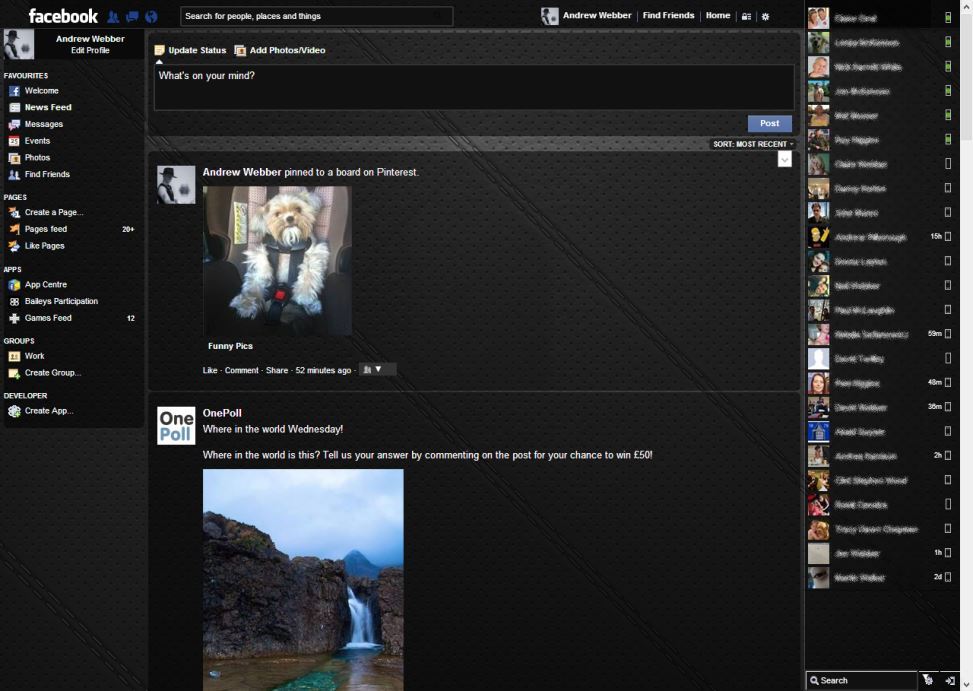Viewport: 973px width, 691px height.
Task: Select the Add Photos/Video tab
Action: 280,50
